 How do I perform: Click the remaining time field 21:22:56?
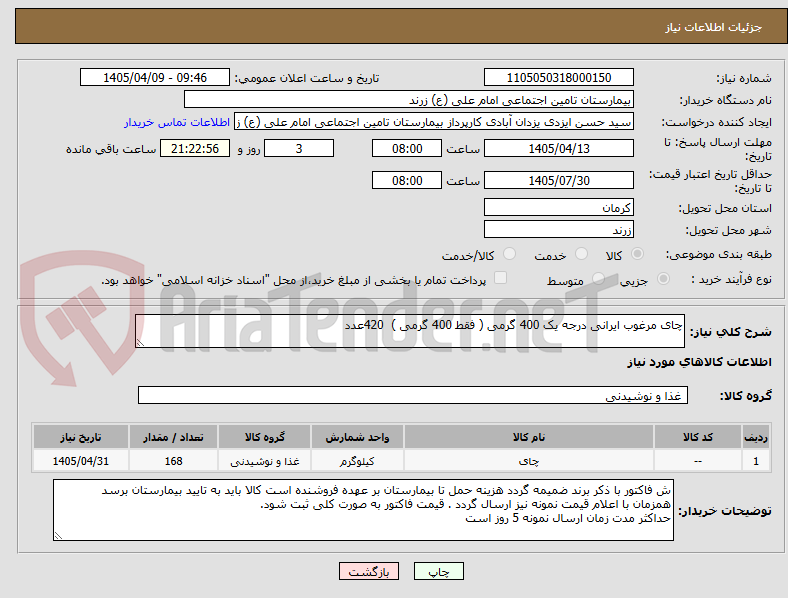(195, 148)
